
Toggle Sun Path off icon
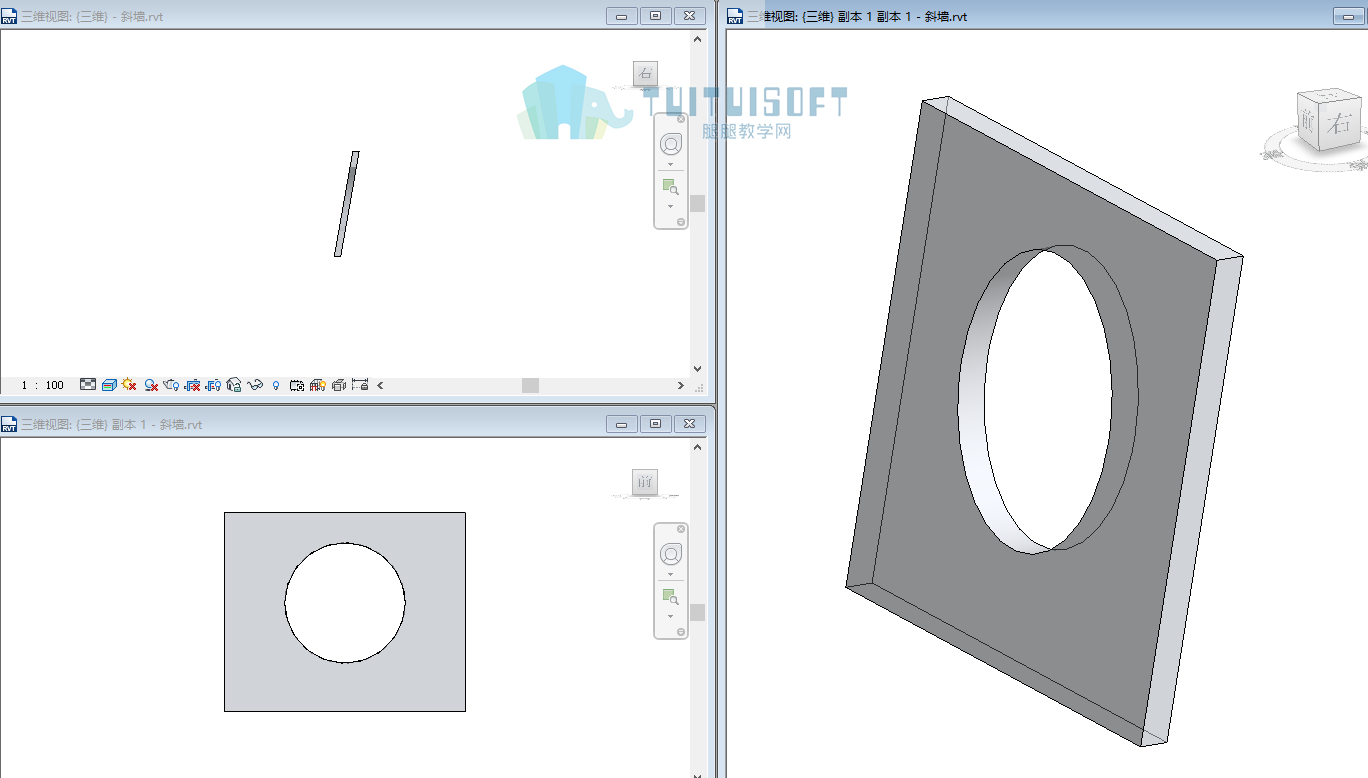tap(129, 384)
